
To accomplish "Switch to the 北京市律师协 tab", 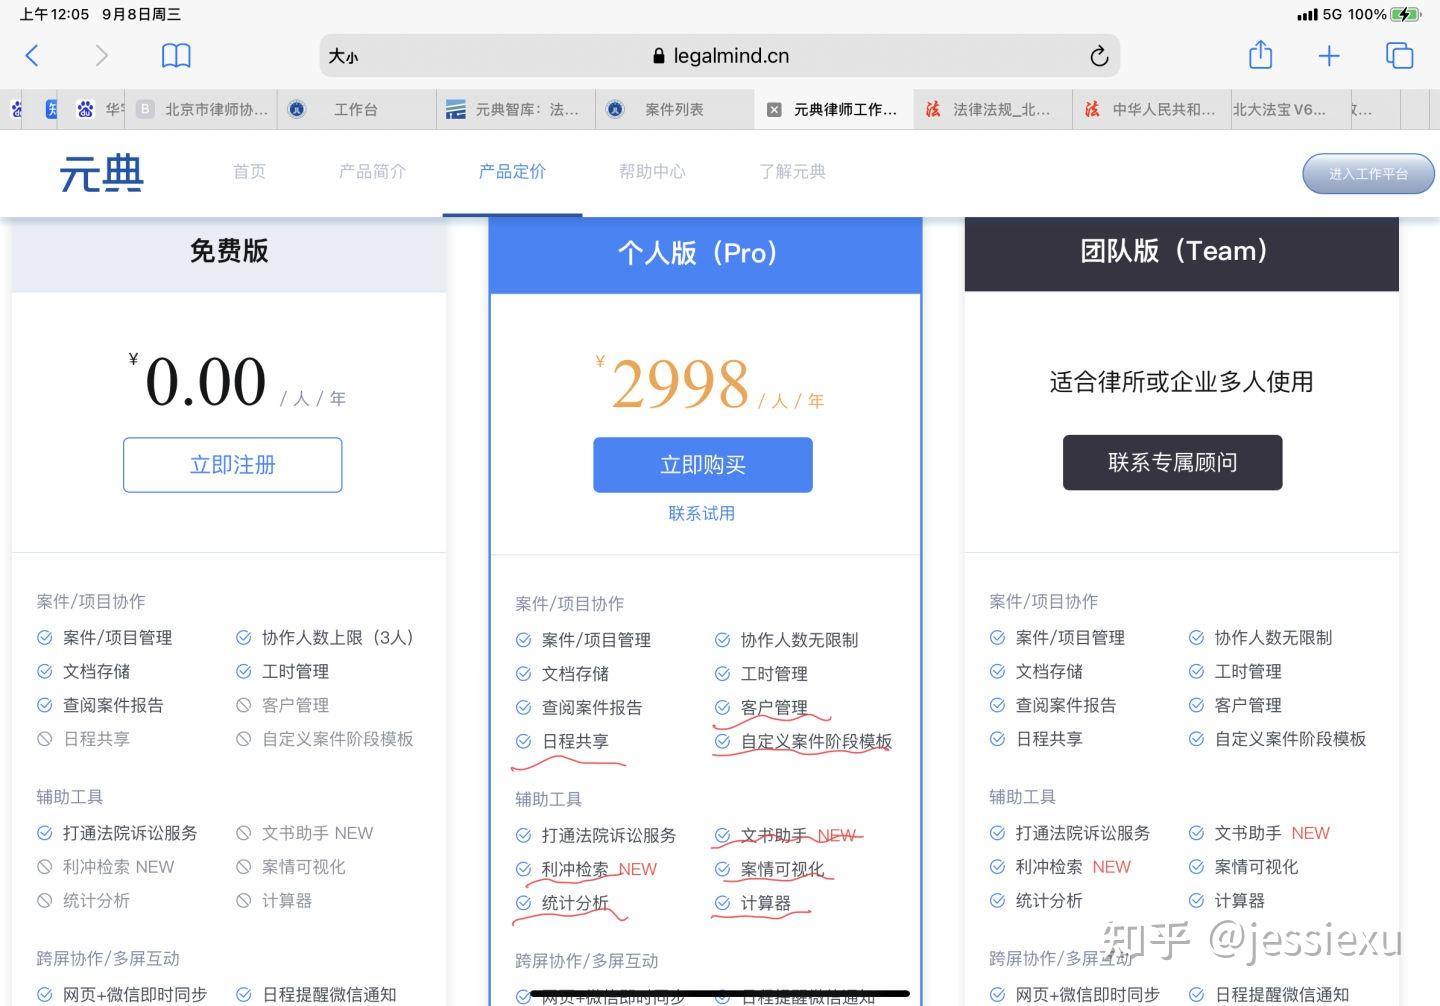I will point(202,110).
